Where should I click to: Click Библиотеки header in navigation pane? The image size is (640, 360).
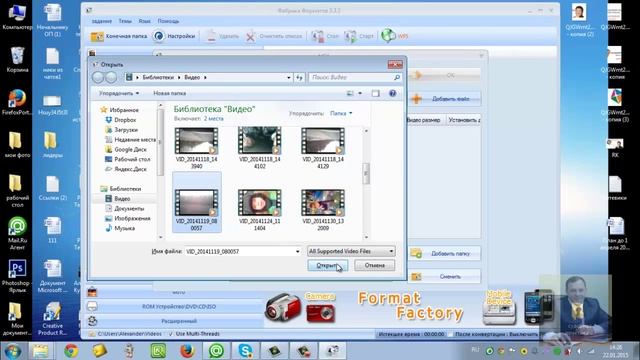point(125,189)
